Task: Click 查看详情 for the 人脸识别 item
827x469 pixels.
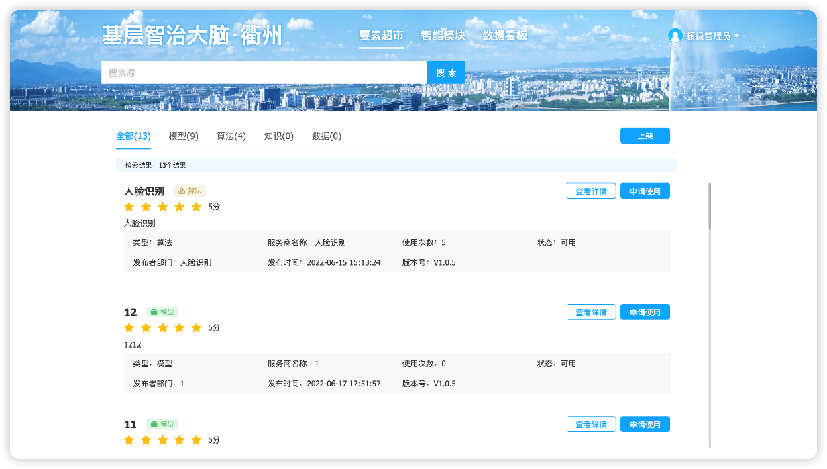Action: point(591,191)
